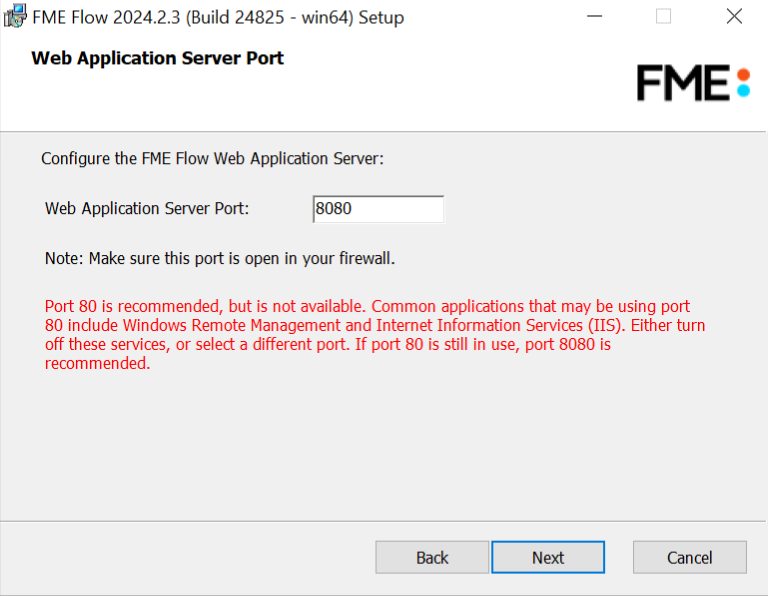The width and height of the screenshot is (768, 596).
Task: Click the bold Web Application Server Port heading
Action: tap(157, 58)
